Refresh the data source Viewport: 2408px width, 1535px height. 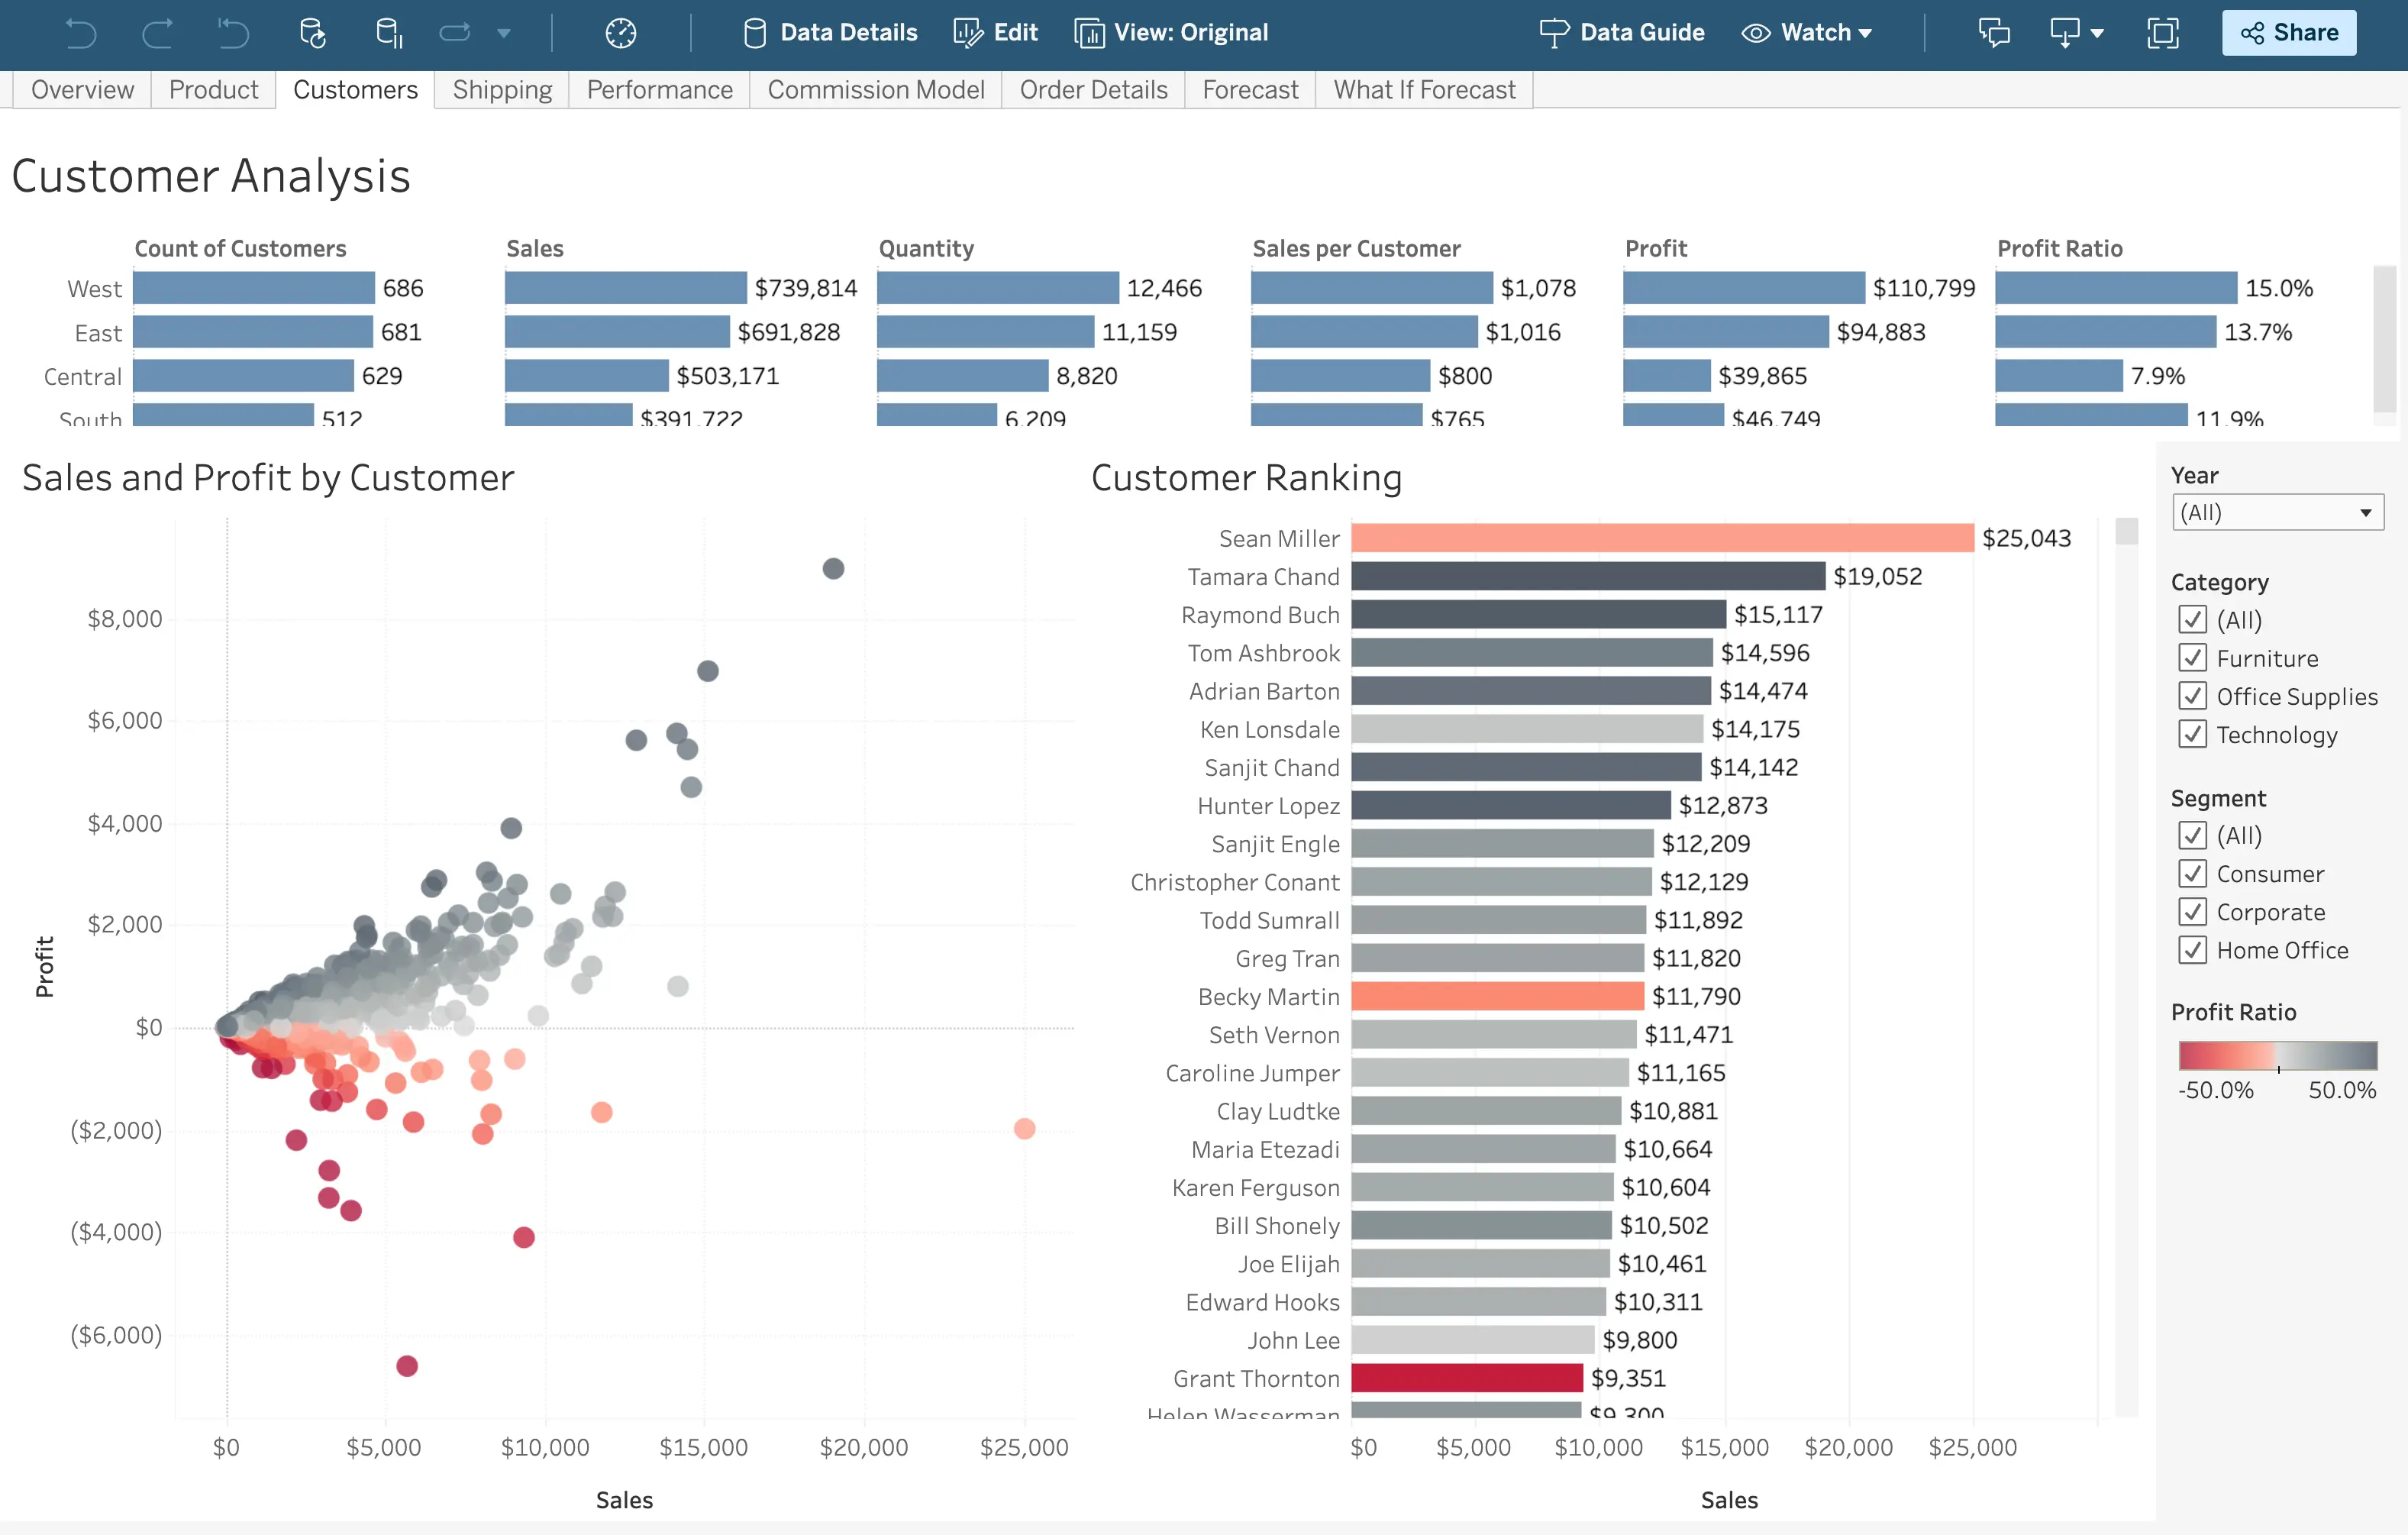pos(312,33)
